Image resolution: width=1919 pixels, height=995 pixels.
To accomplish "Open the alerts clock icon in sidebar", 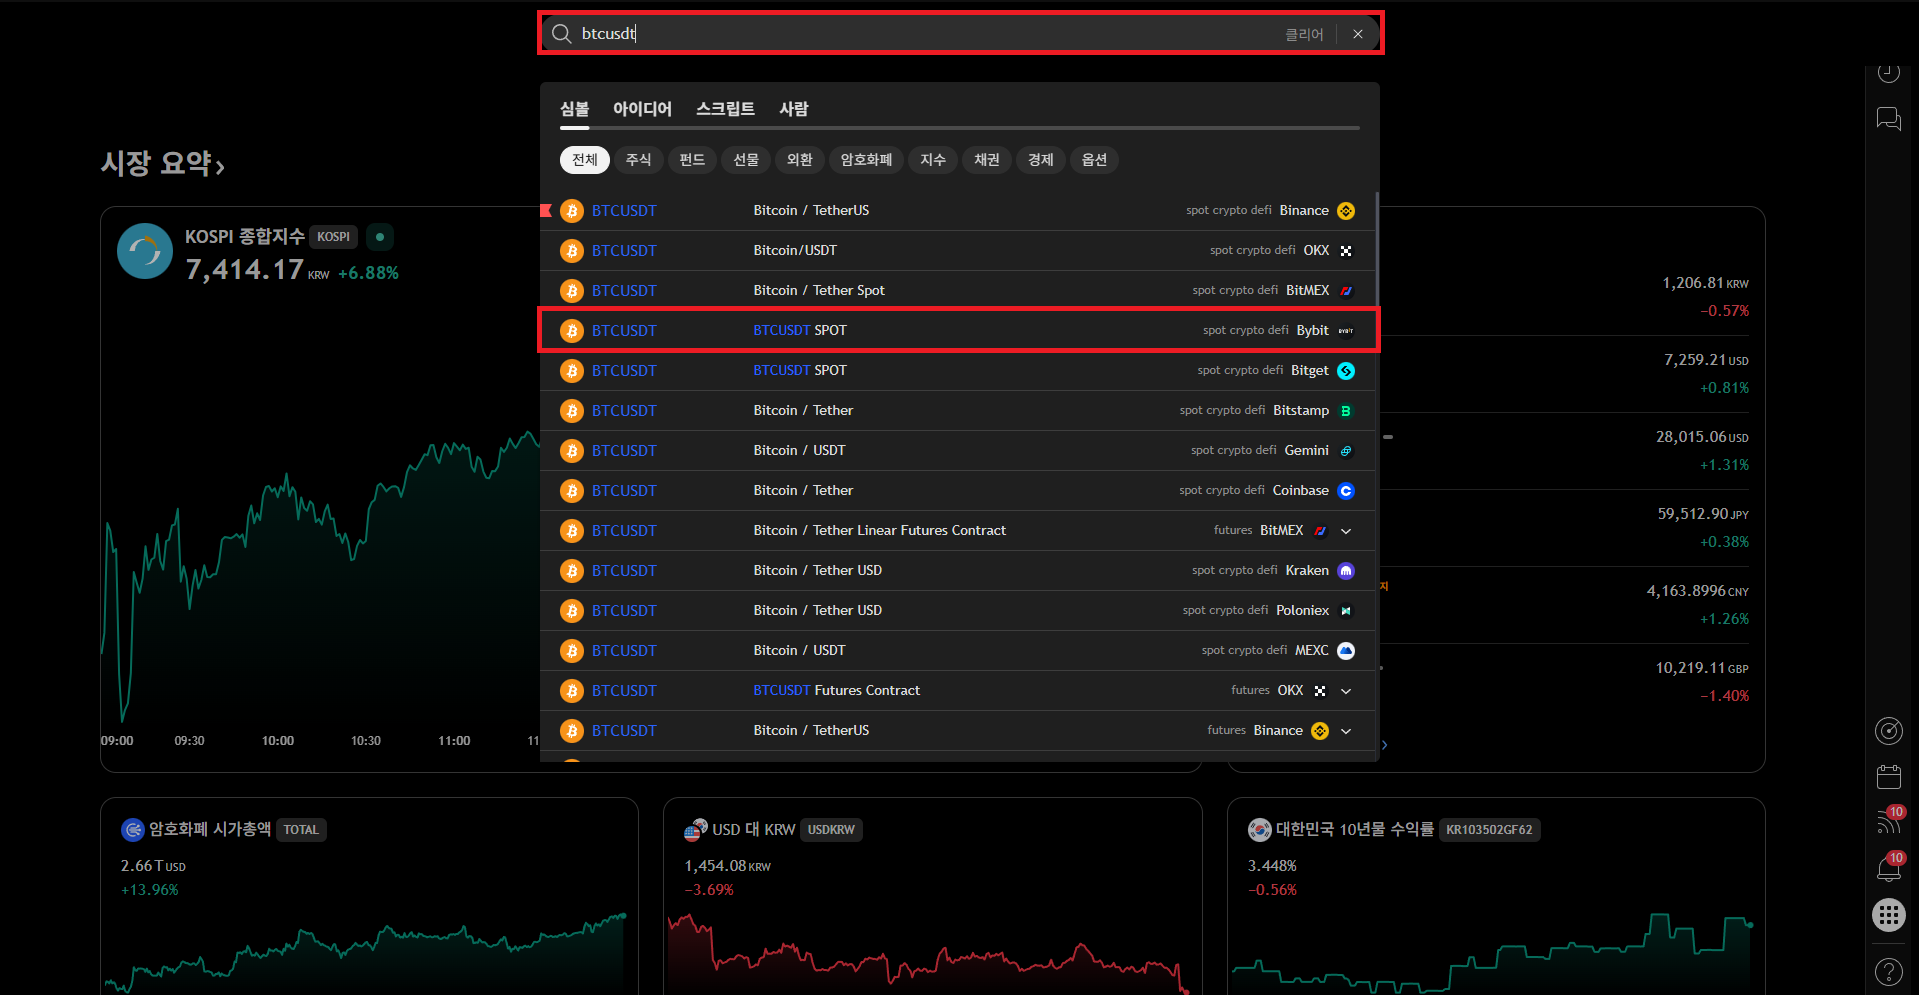I will click(x=1889, y=72).
